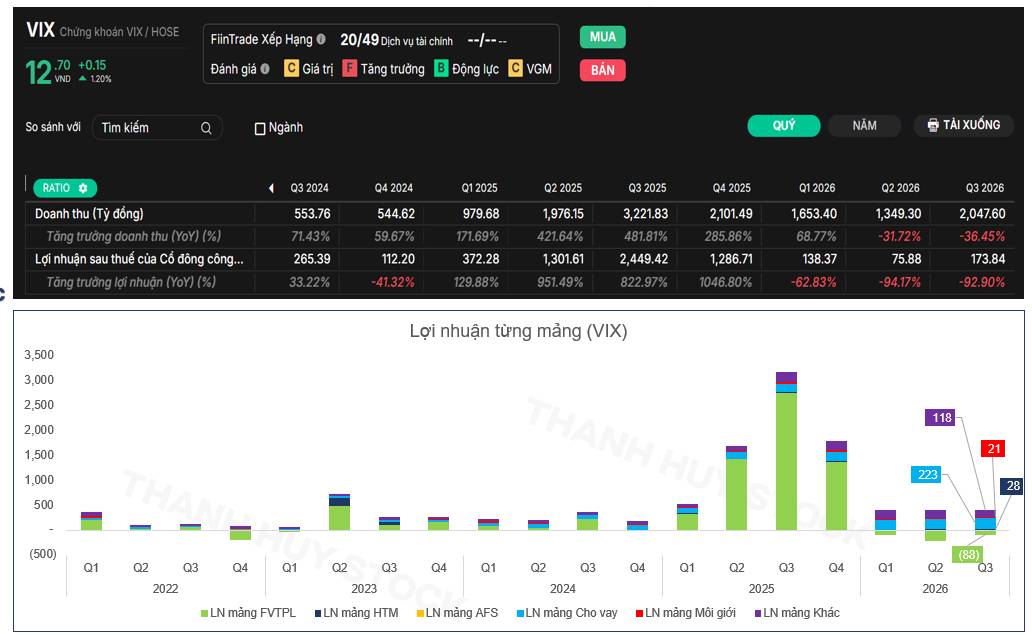Click the chart title Lợi nhuận từng mảng (VIX)
This screenshot has height=635, width=1032.
pyautogui.click(x=518, y=330)
